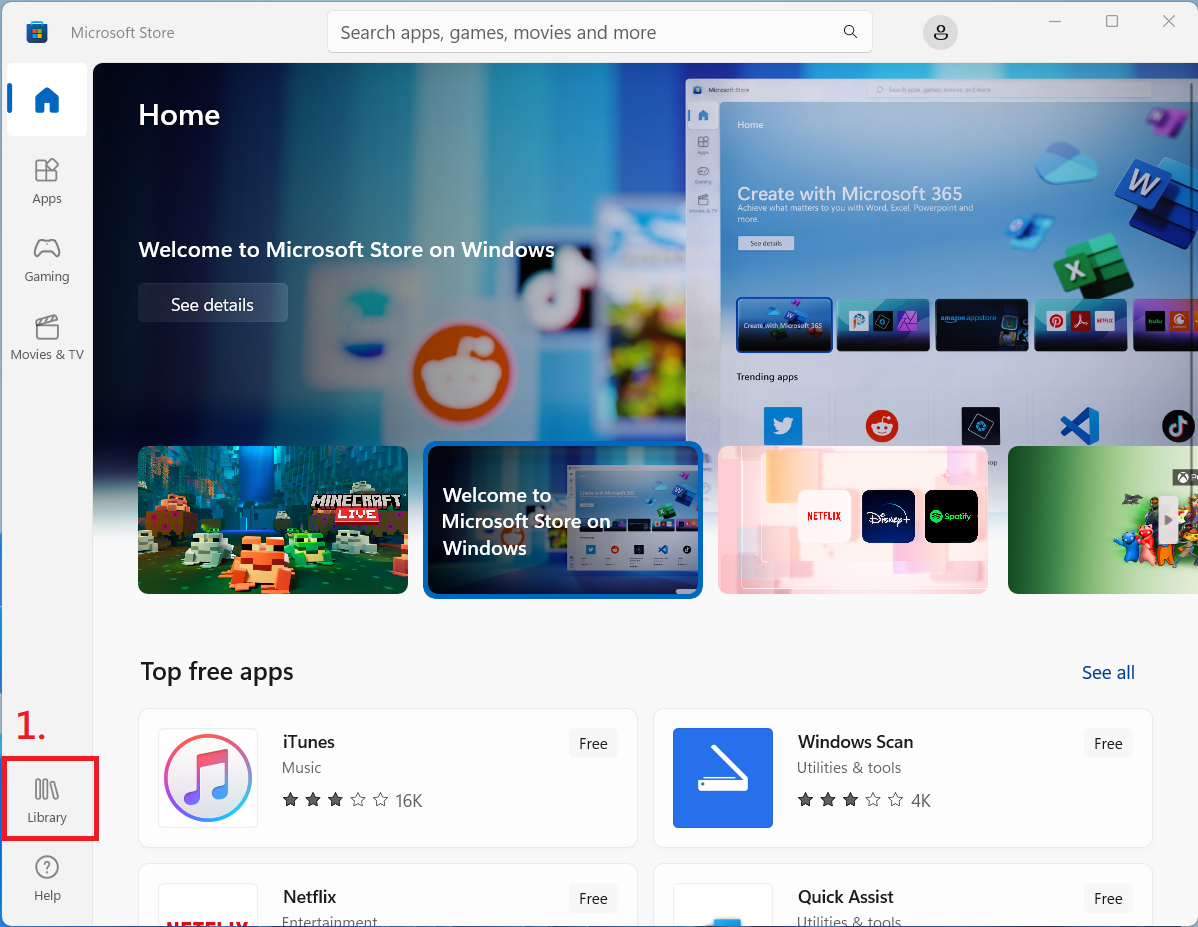1198x927 pixels.
Task: Open the Gaming category
Action: (47, 259)
